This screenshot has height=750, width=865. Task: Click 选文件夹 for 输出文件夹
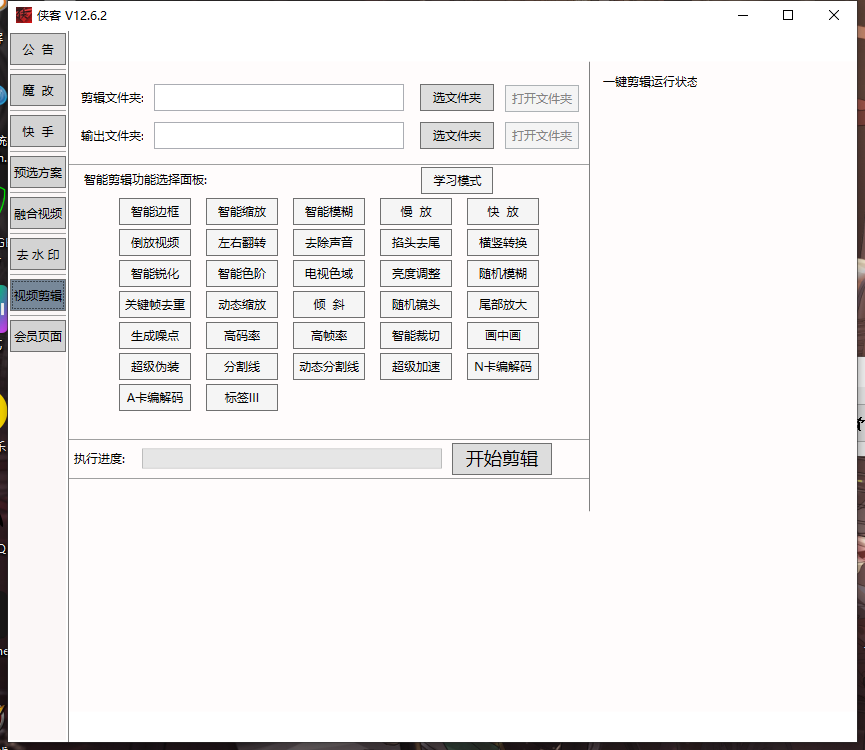(x=457, y=136)
